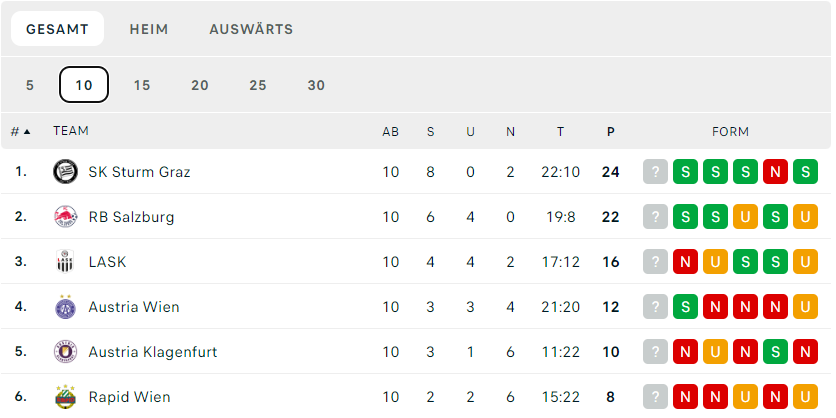
Task: Click the Austria Klagenfurt club crest
Action: (x=65, y=352)
